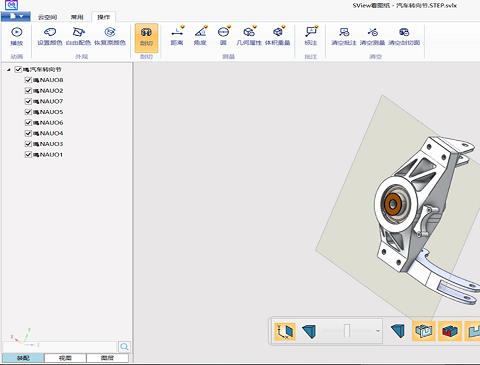Screen dimensions: 480x365
Task: Toggle the NAUO1 part checkbox
Action: point(28,155)
